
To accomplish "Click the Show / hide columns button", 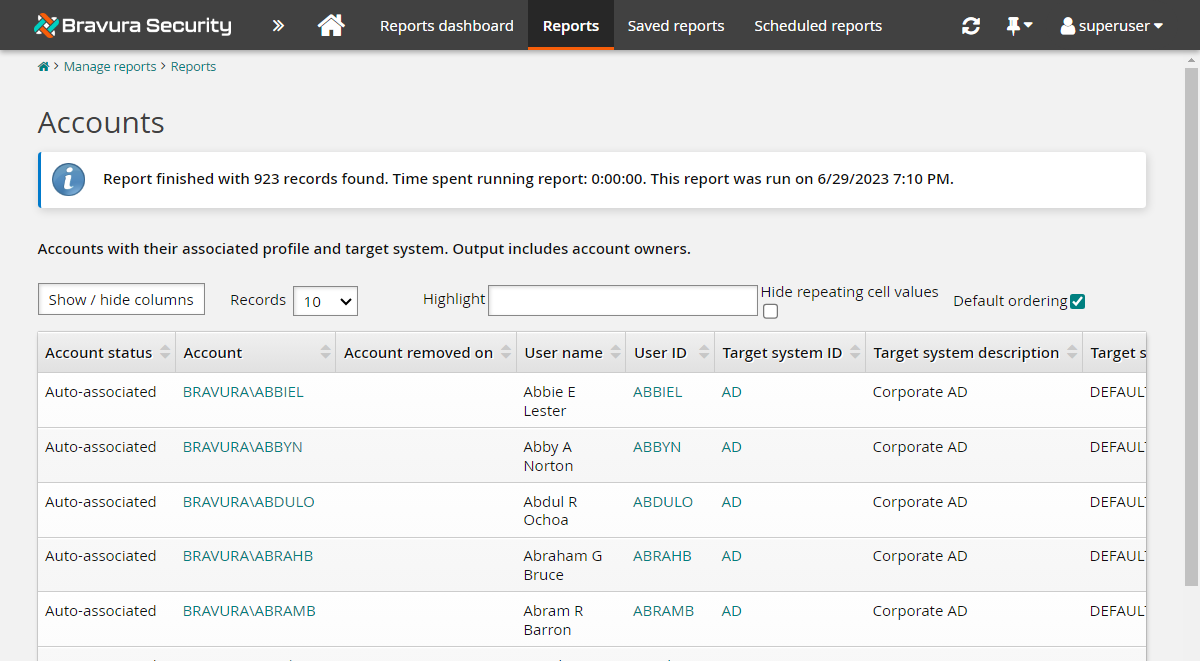I will pos(121,298).
